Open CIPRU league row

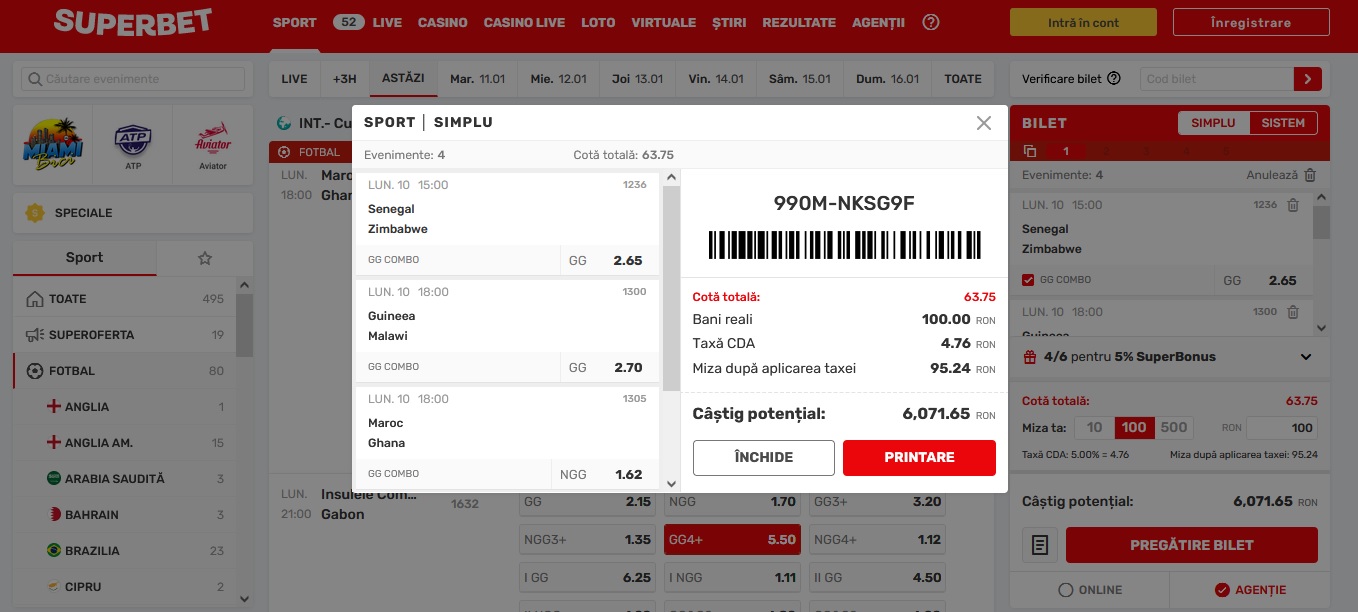125,587
